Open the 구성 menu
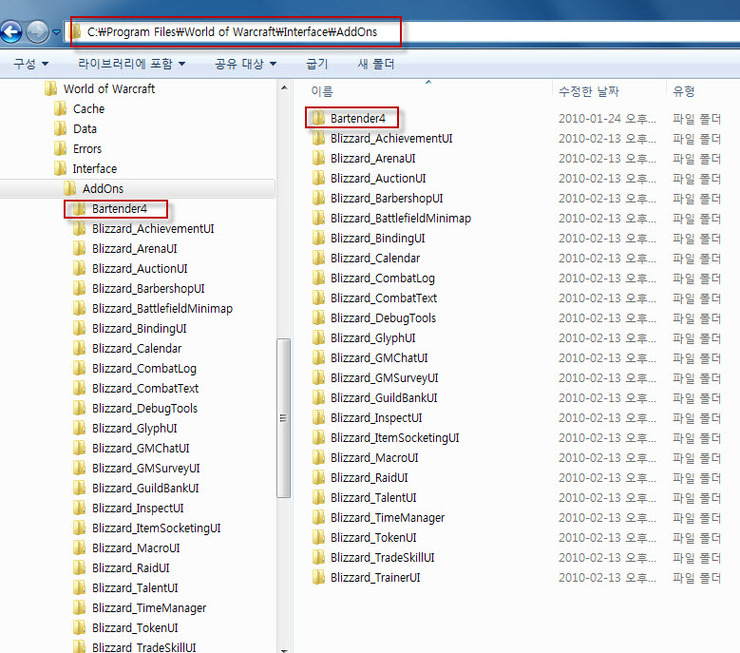The width and height of the screenshot is (740, 653). click(31, 64)
